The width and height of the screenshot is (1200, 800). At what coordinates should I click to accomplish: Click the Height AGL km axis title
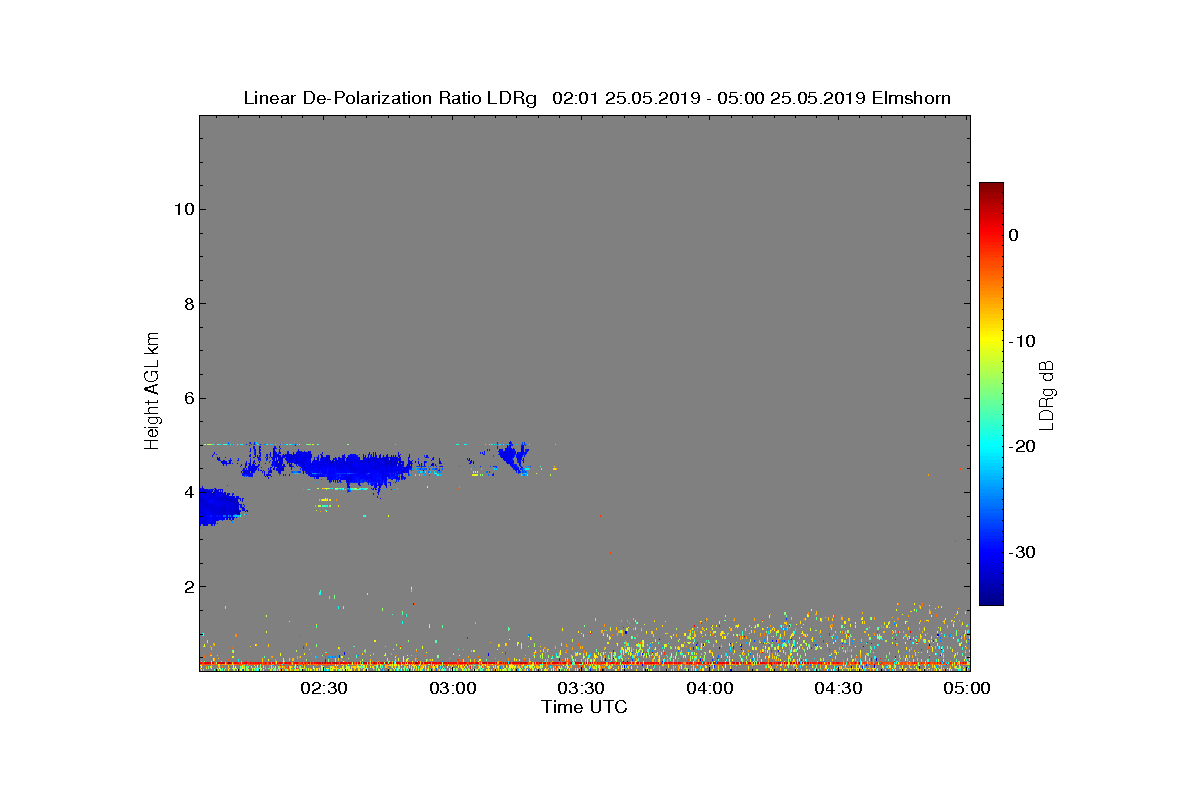coord(152,392)
